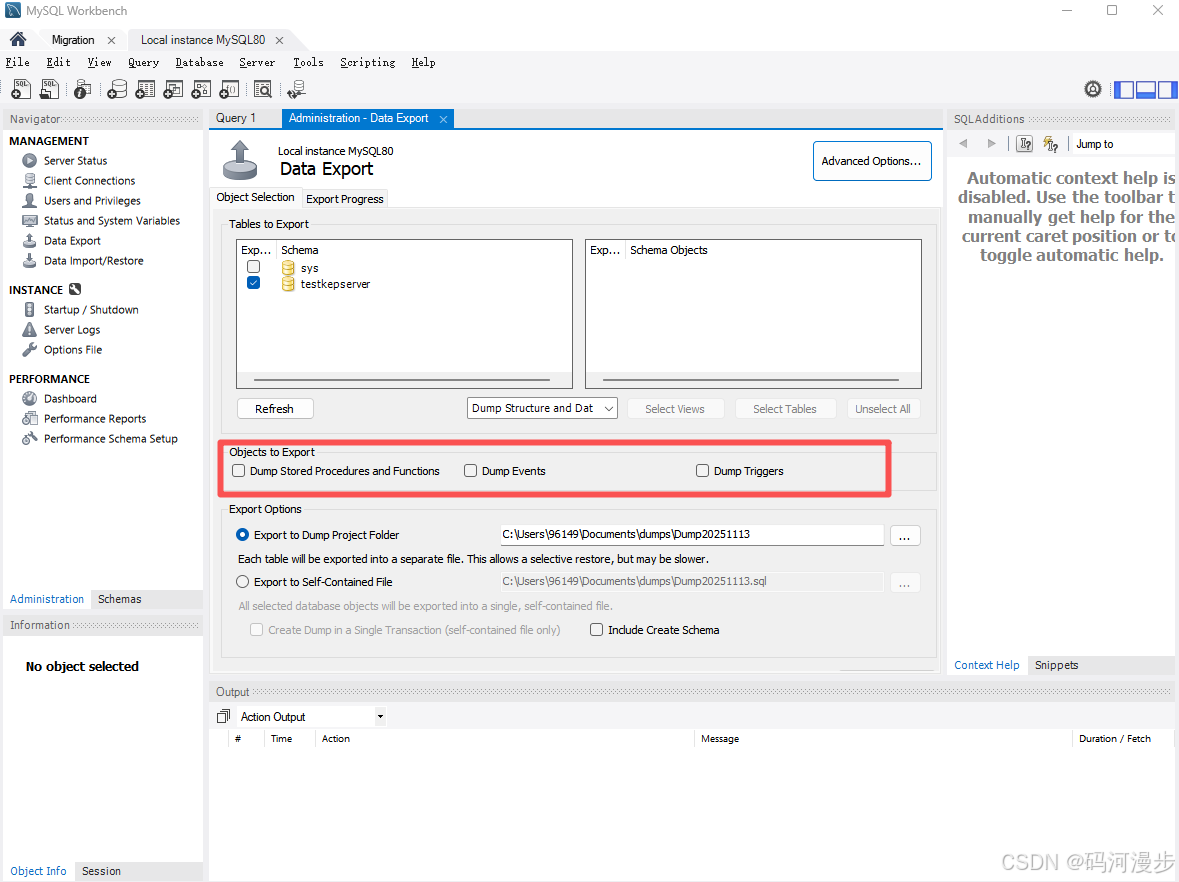Create new view toolbar icon
Screen dimensions: 1179x882
pos(173,89)
